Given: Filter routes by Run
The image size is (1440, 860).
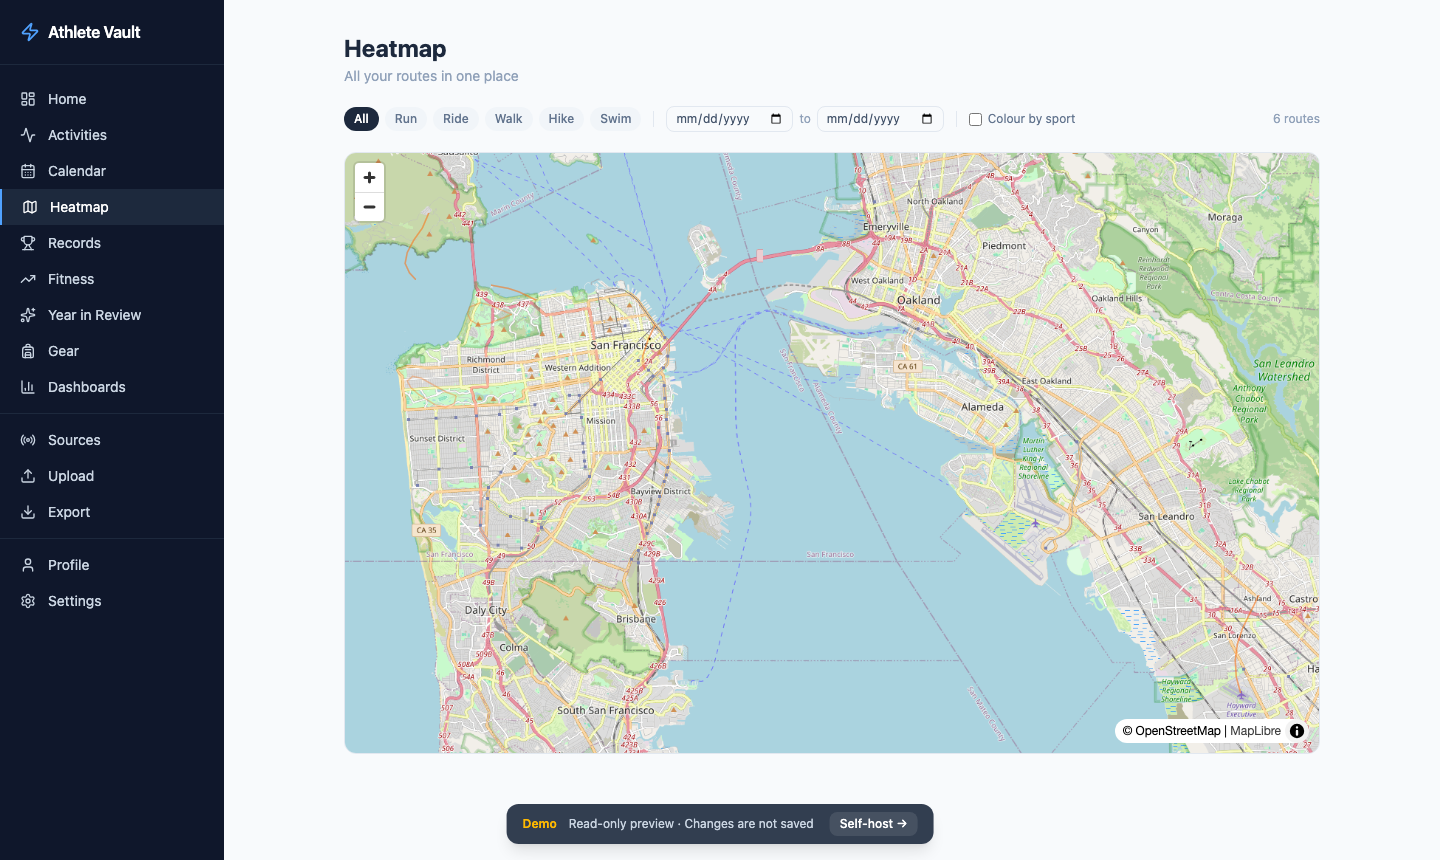Looking at the screenshot, I should tap(406, 119).
